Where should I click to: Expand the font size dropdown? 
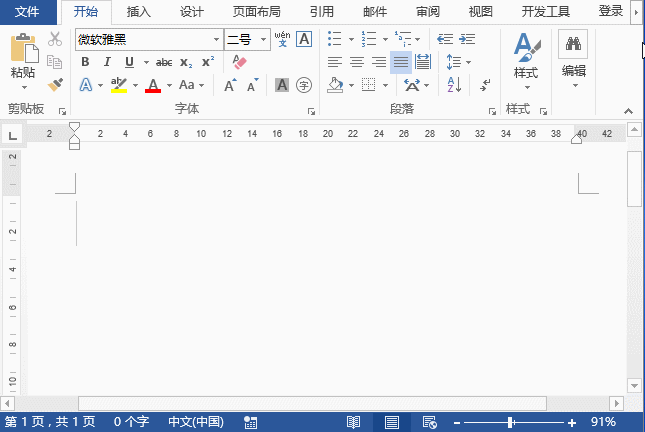(x=264, y=39)
